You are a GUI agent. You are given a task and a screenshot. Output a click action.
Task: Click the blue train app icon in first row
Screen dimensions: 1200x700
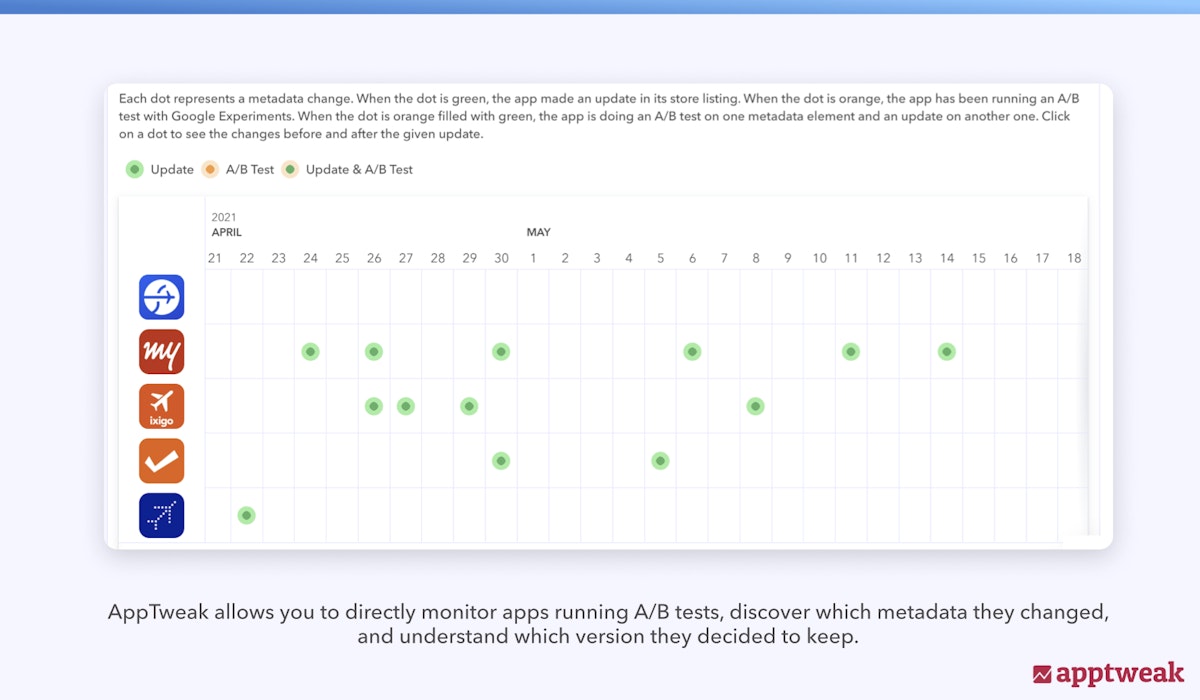click(x=161, y=297)
